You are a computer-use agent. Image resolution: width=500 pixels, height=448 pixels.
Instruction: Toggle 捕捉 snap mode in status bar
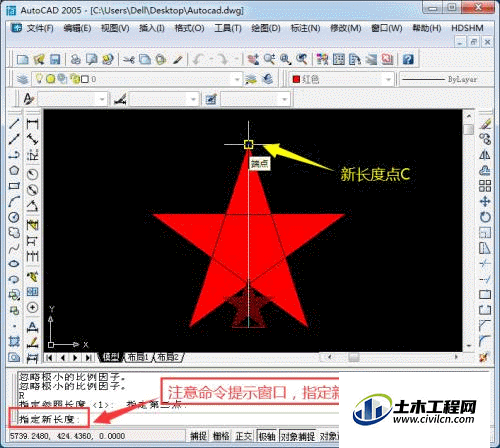[x=199, y=436]
